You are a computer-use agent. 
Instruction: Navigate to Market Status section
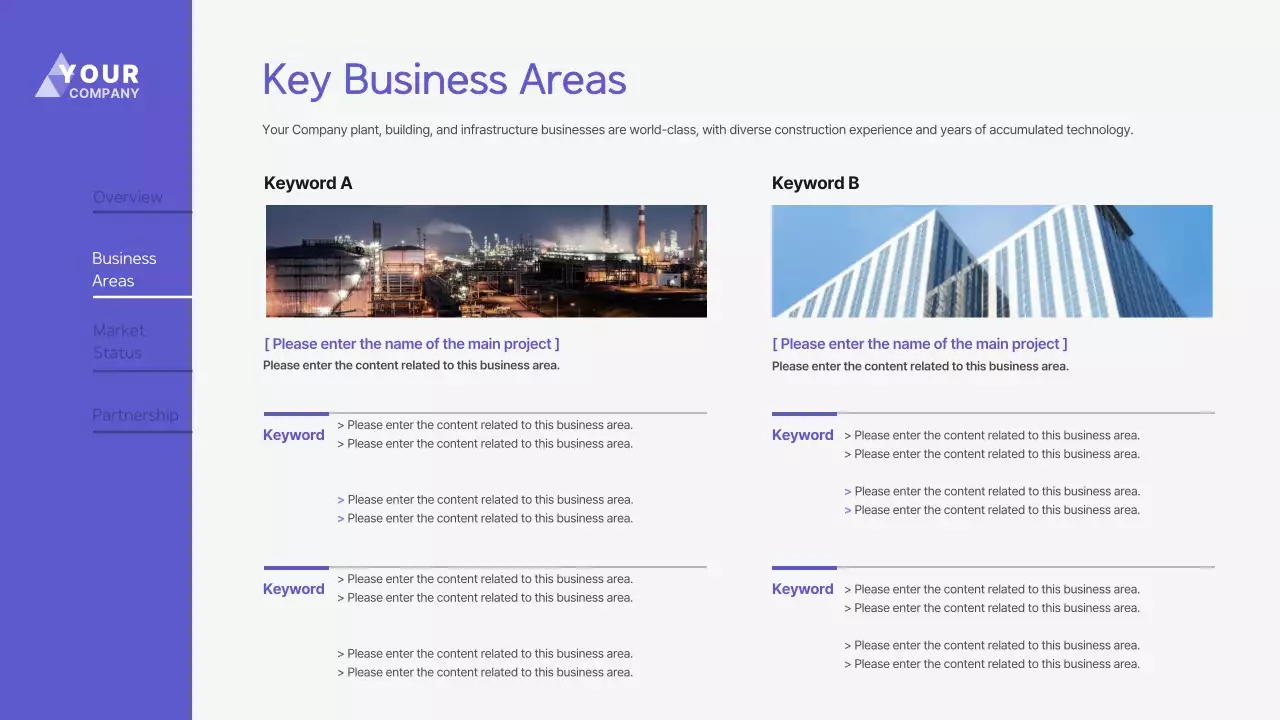click(119, 341)
